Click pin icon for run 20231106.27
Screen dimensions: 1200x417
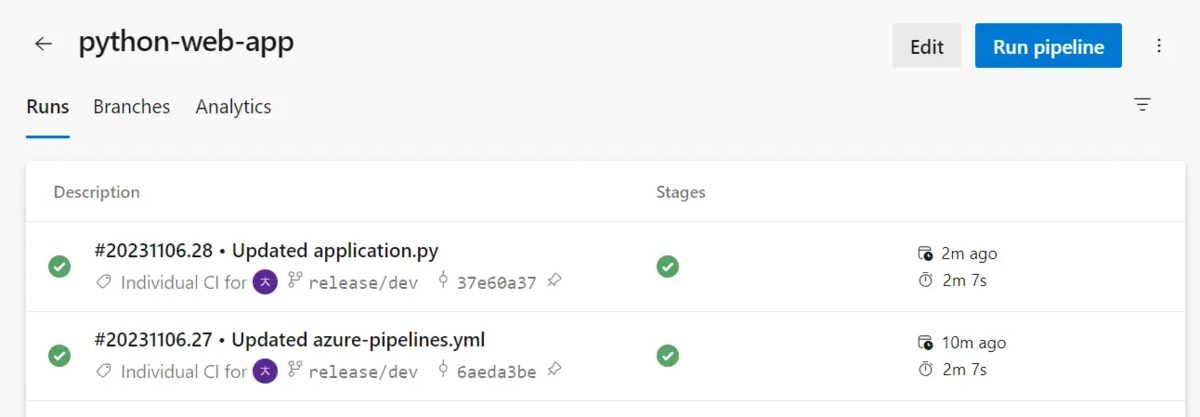pyautogui.click(x=554, y=371)
